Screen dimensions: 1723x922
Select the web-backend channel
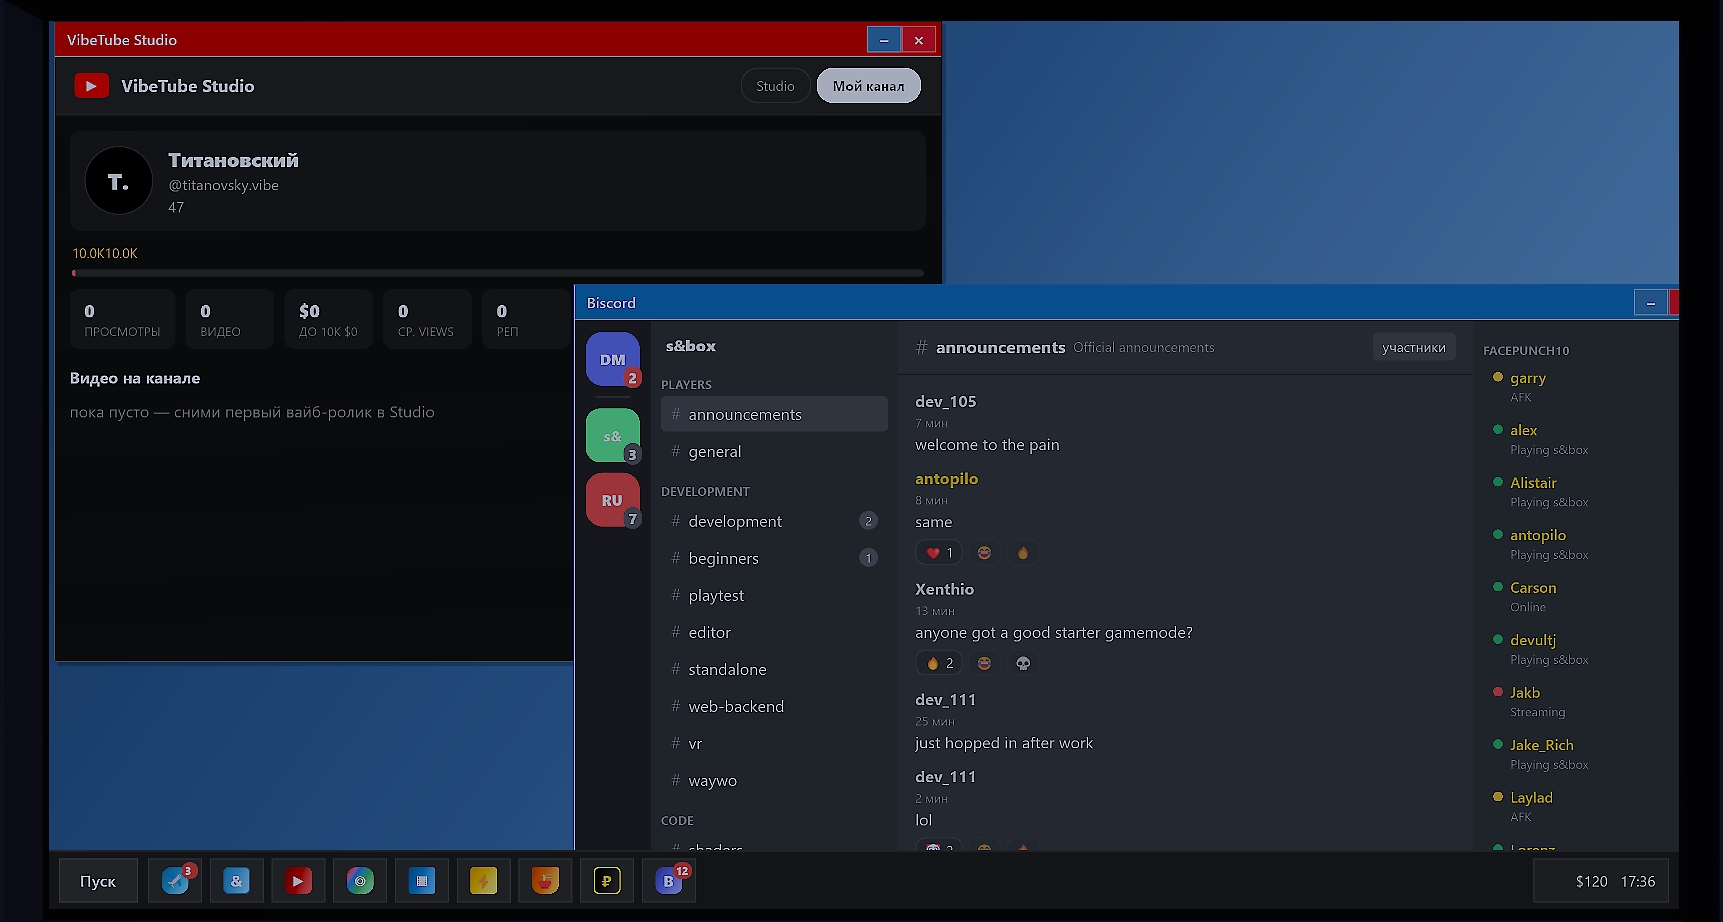(774, 706)
